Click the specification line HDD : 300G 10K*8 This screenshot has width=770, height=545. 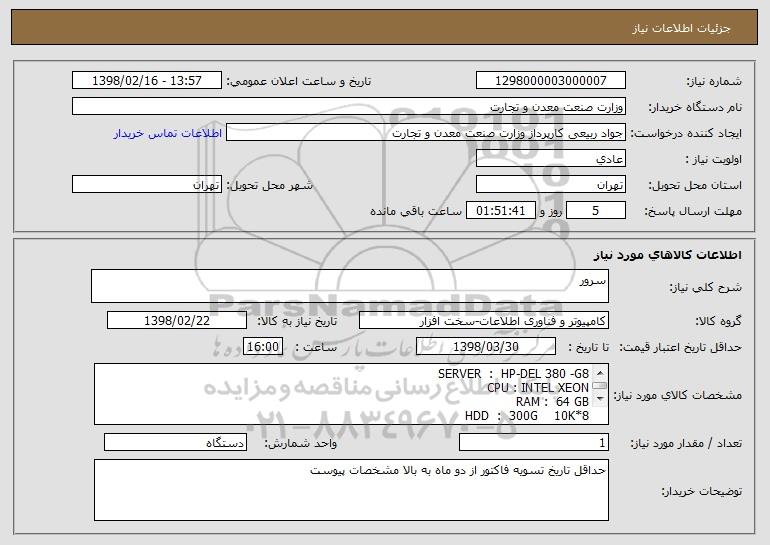[526, 415]
